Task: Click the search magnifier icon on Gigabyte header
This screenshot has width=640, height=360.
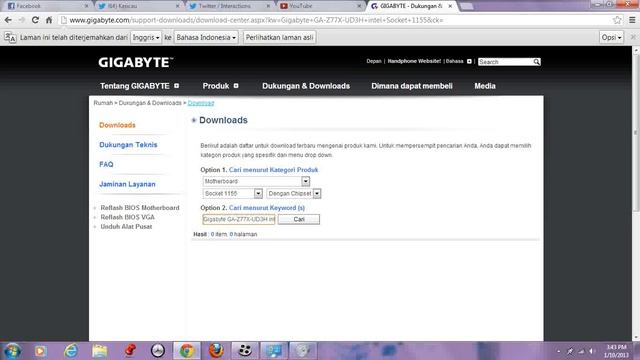Action: click(x=536, y=62)
